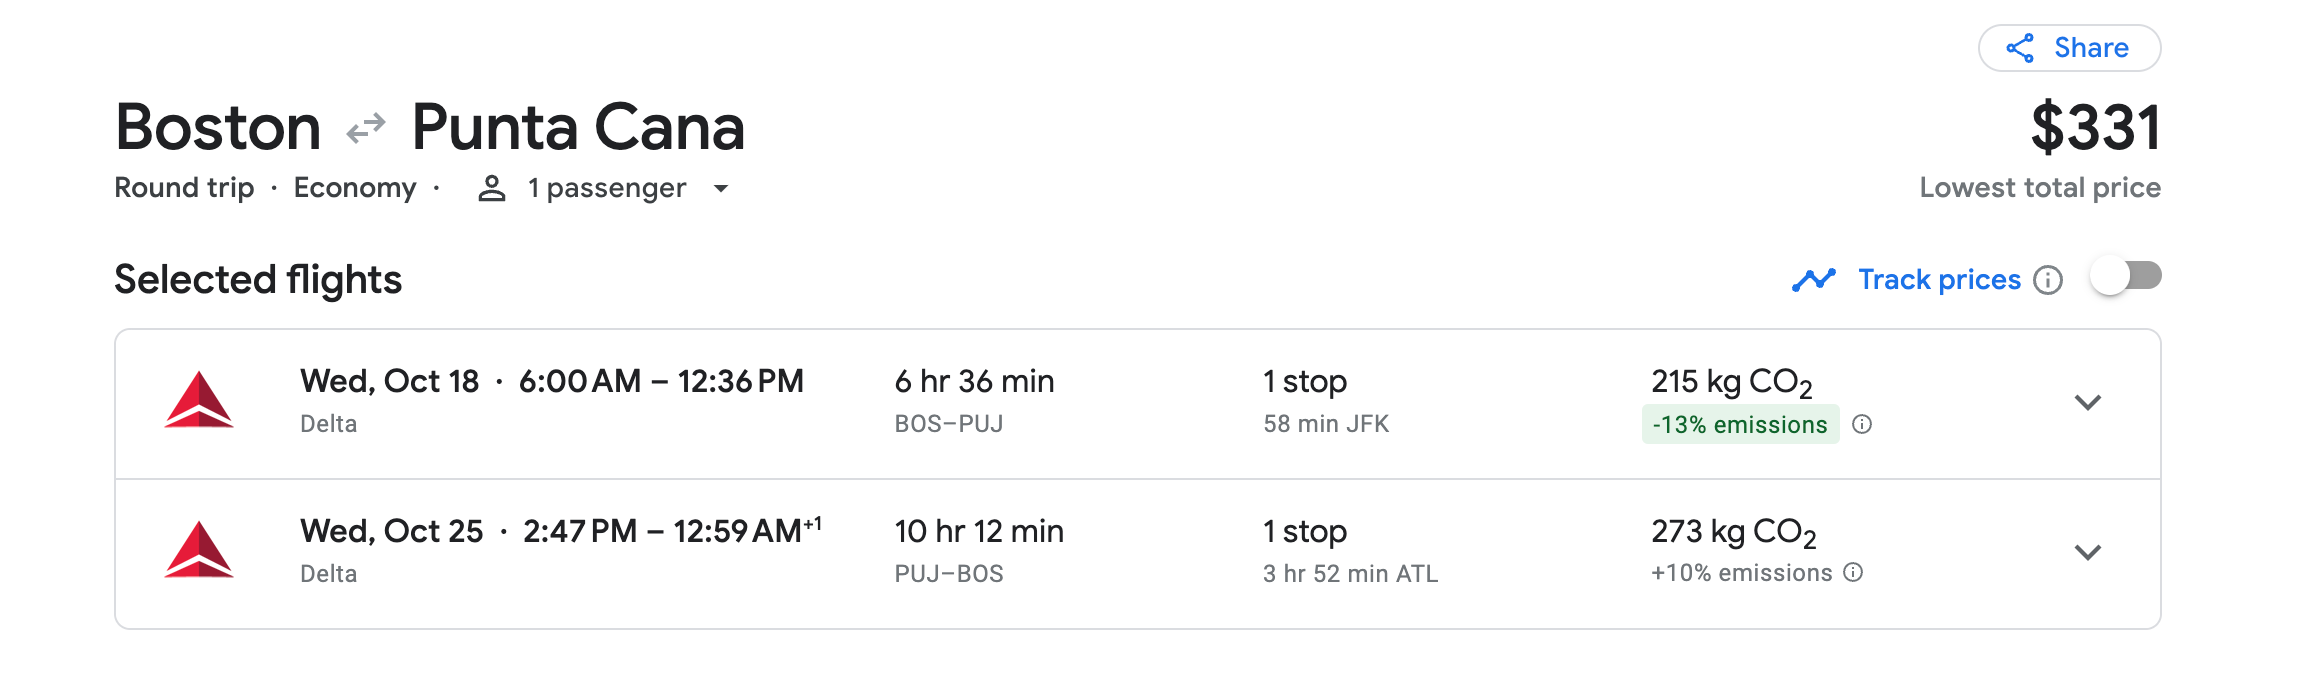Open Track prices info tooltip icon
Viewport: 2314px width, 684px height.
(2048, 280)
